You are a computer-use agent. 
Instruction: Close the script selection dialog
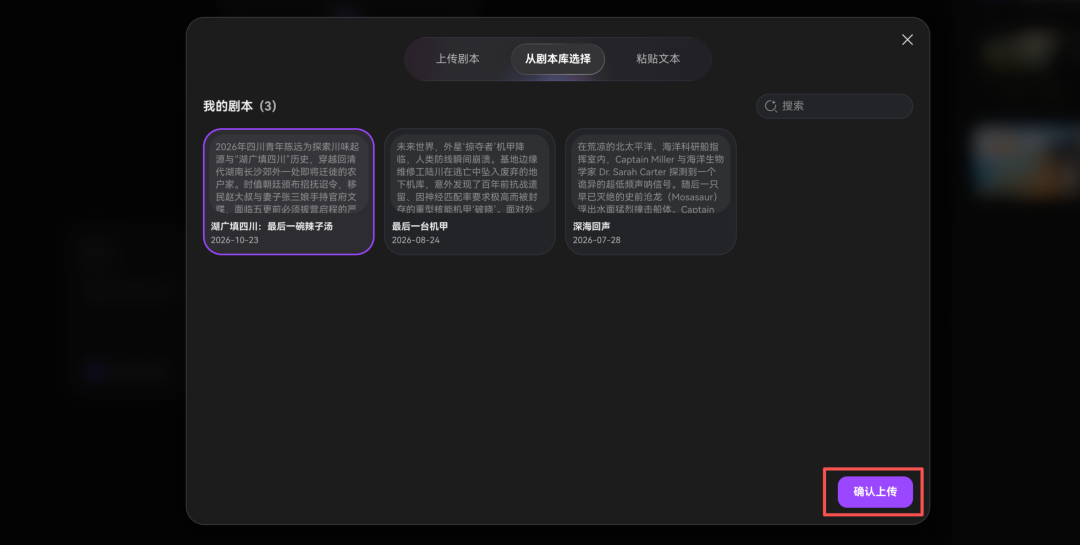(907, 40)
